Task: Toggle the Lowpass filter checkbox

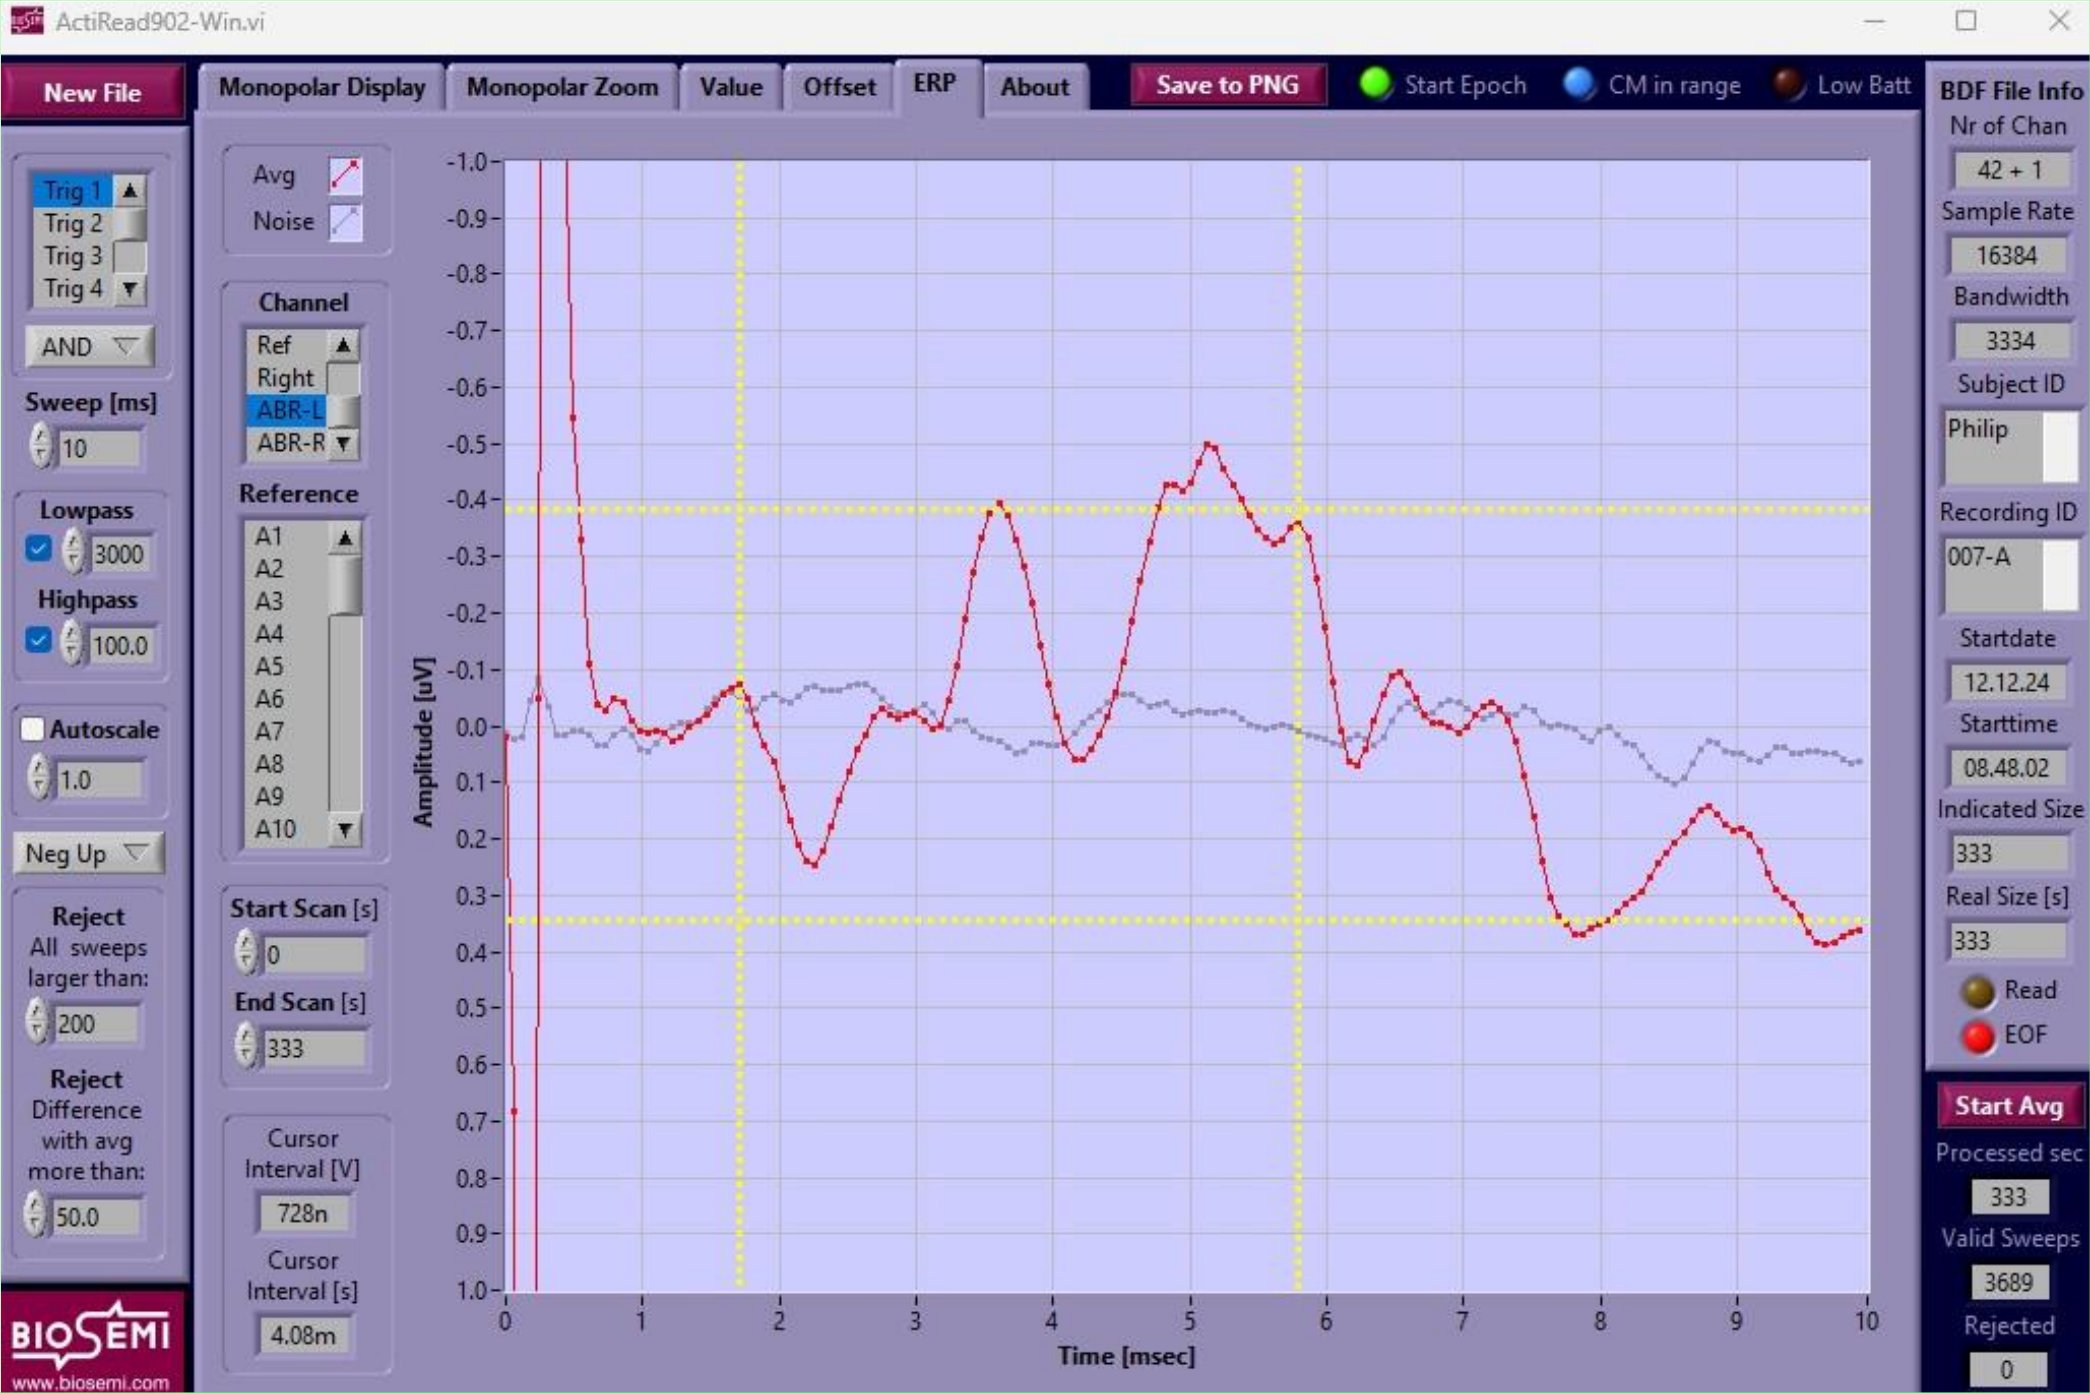Action: click(38, 549)
